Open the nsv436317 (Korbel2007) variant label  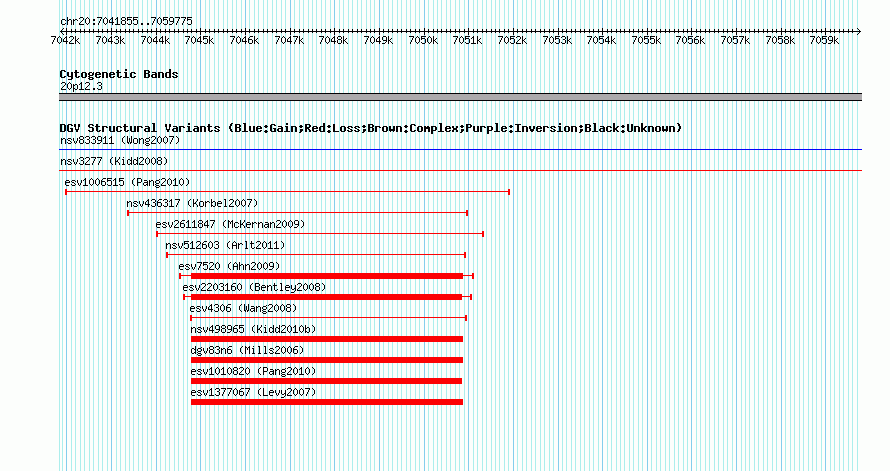coord(192,203)
